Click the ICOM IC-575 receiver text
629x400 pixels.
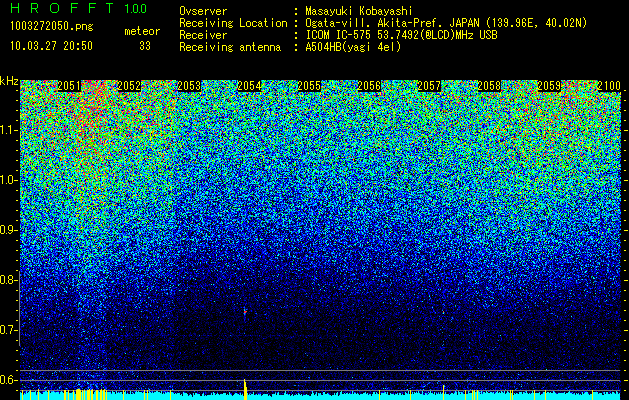click(x=401, y=35)
